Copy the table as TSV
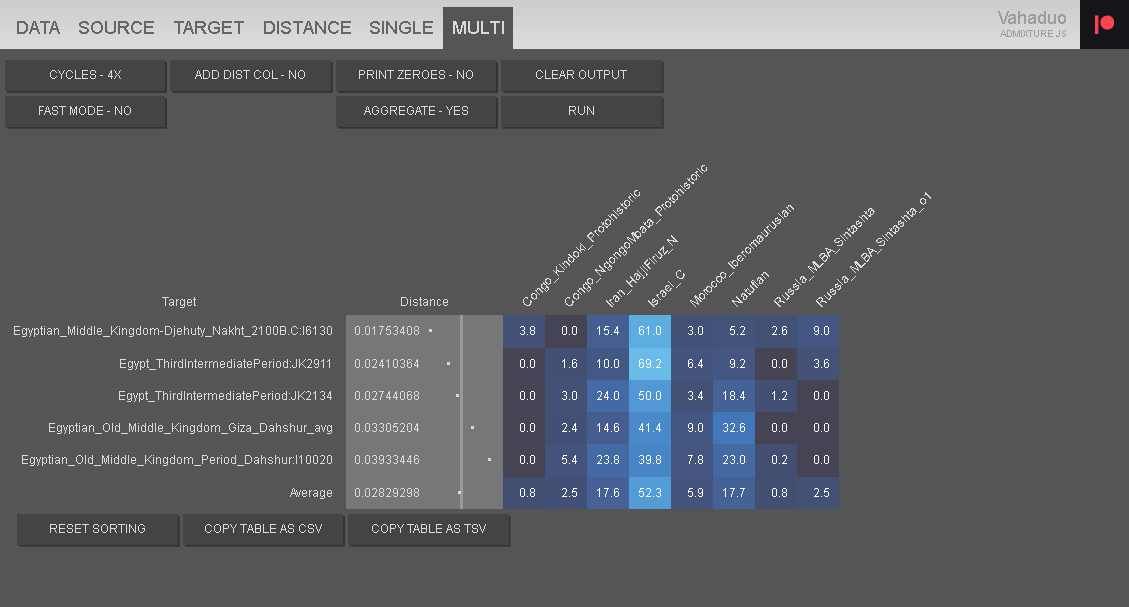This screenshot has height=607, width=1129. click(428, 529)
